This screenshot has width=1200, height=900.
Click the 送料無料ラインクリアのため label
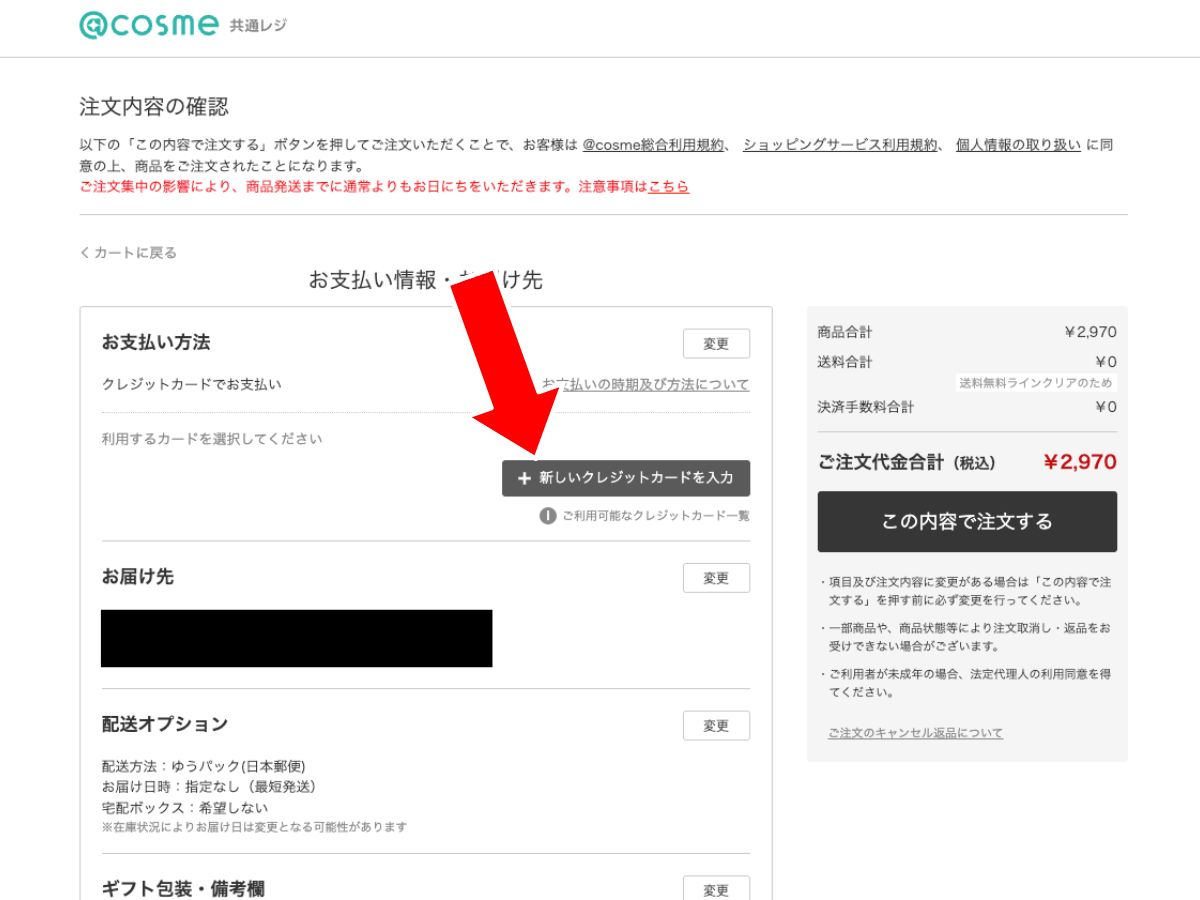pyautogui.click(x=1035, y=383)
